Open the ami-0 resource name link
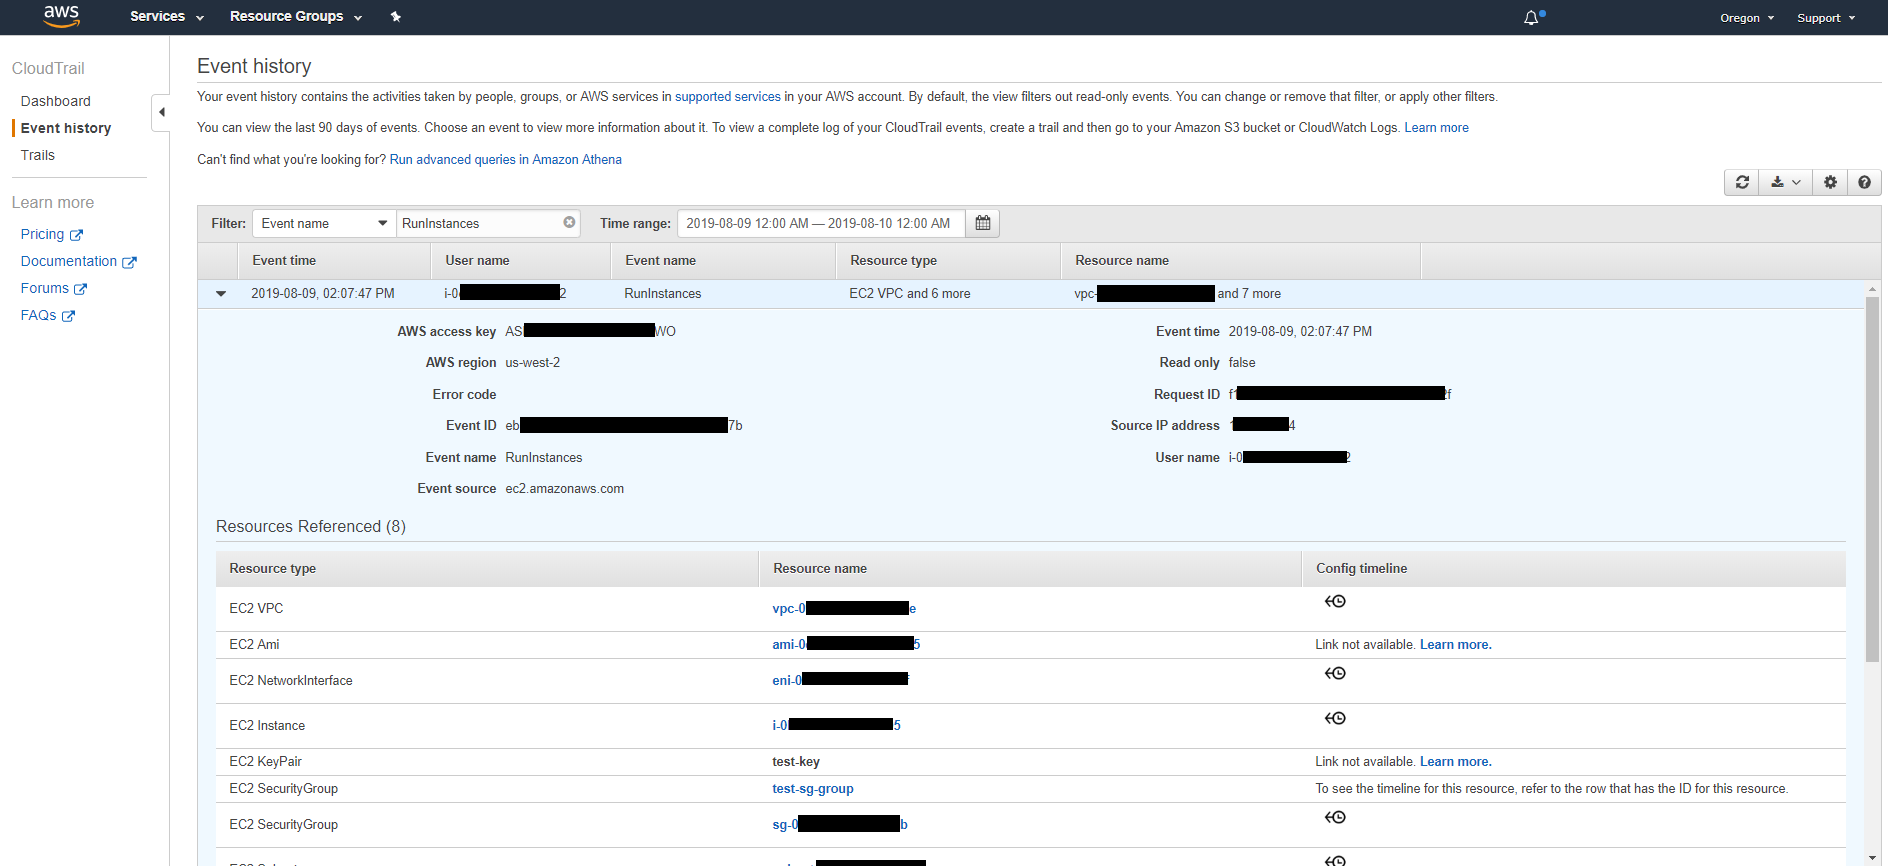The height and width of the screenshot is (866, 1888). coord(846,644)
